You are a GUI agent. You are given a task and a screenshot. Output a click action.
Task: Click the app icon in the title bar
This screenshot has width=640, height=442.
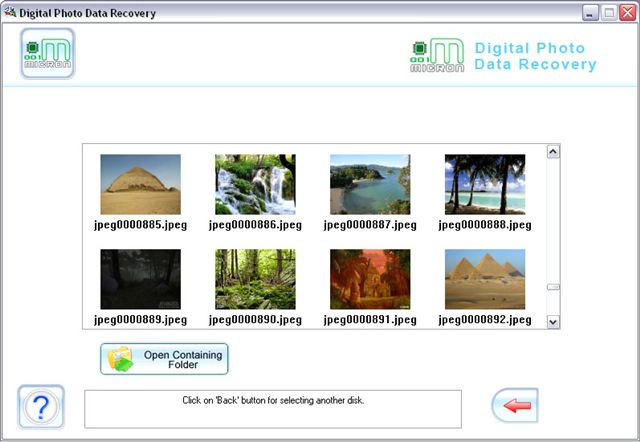[x=10, y=13]
